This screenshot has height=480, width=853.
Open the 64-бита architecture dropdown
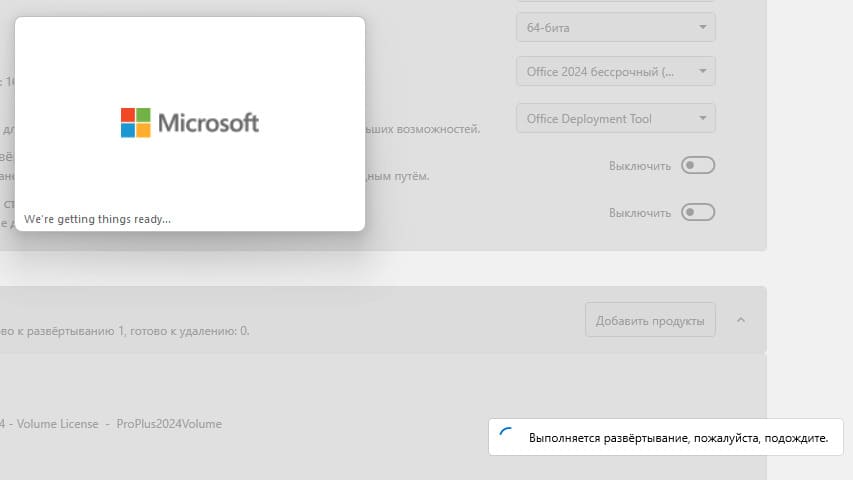615,26
